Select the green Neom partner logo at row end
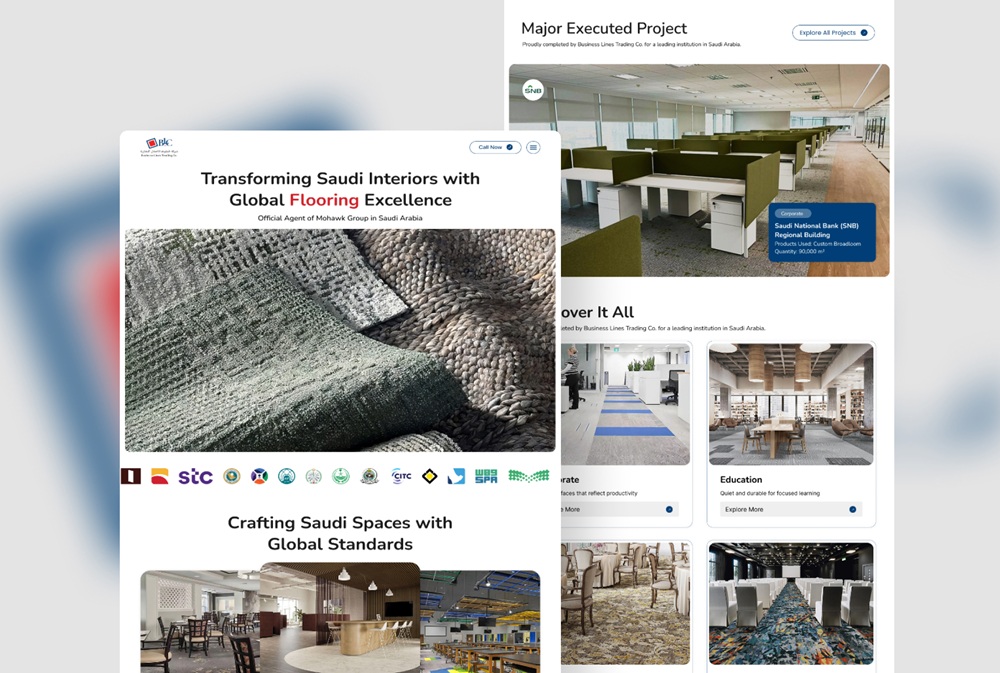This screenshot has width=1000, height=673. coord(527,475)
